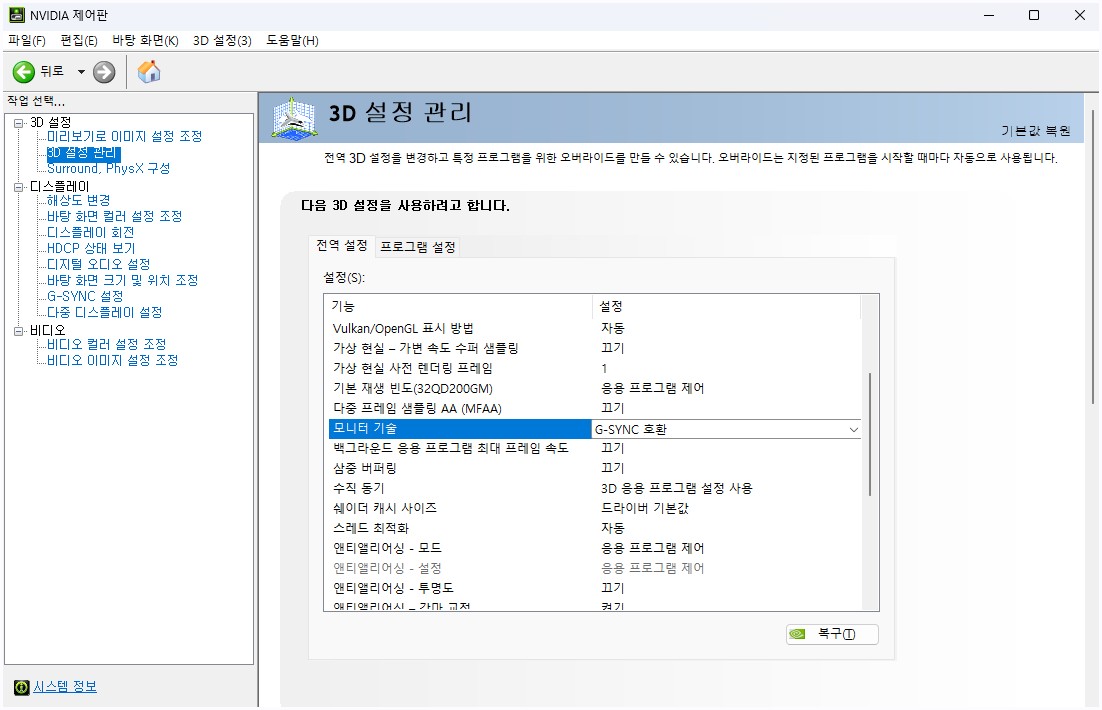Open G-SYNC 설정 page

click(85, 297)
